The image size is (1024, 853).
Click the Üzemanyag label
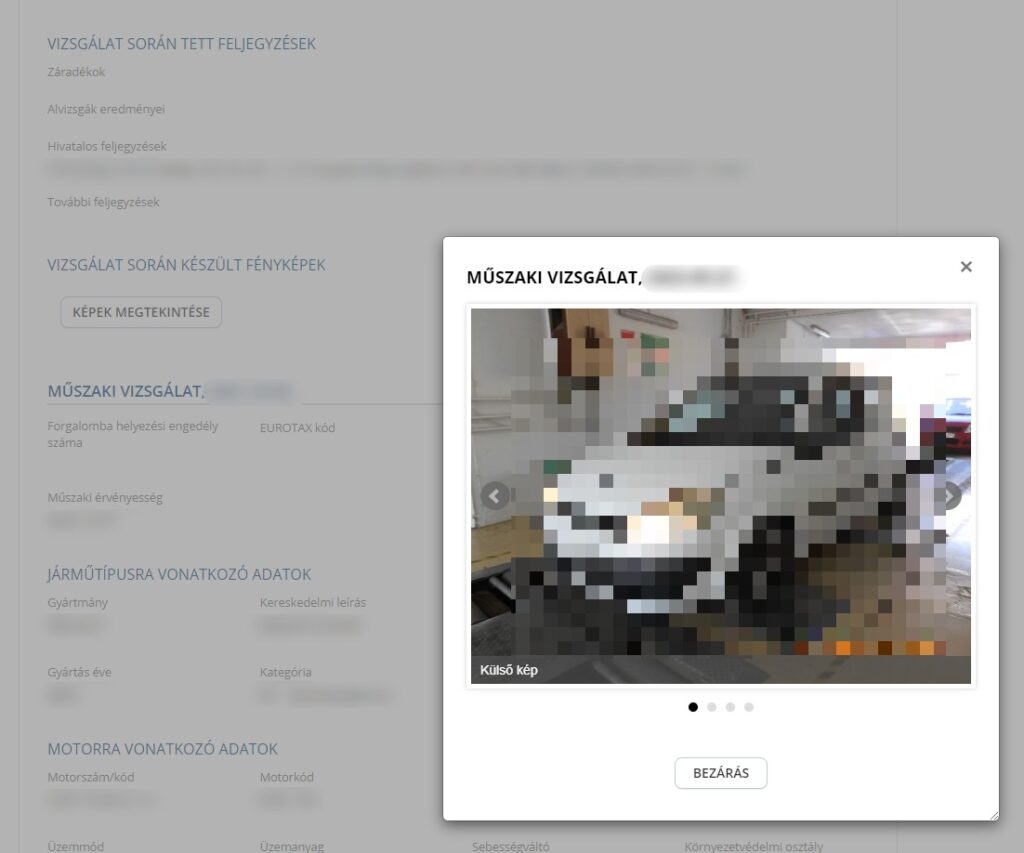[291, 846]
